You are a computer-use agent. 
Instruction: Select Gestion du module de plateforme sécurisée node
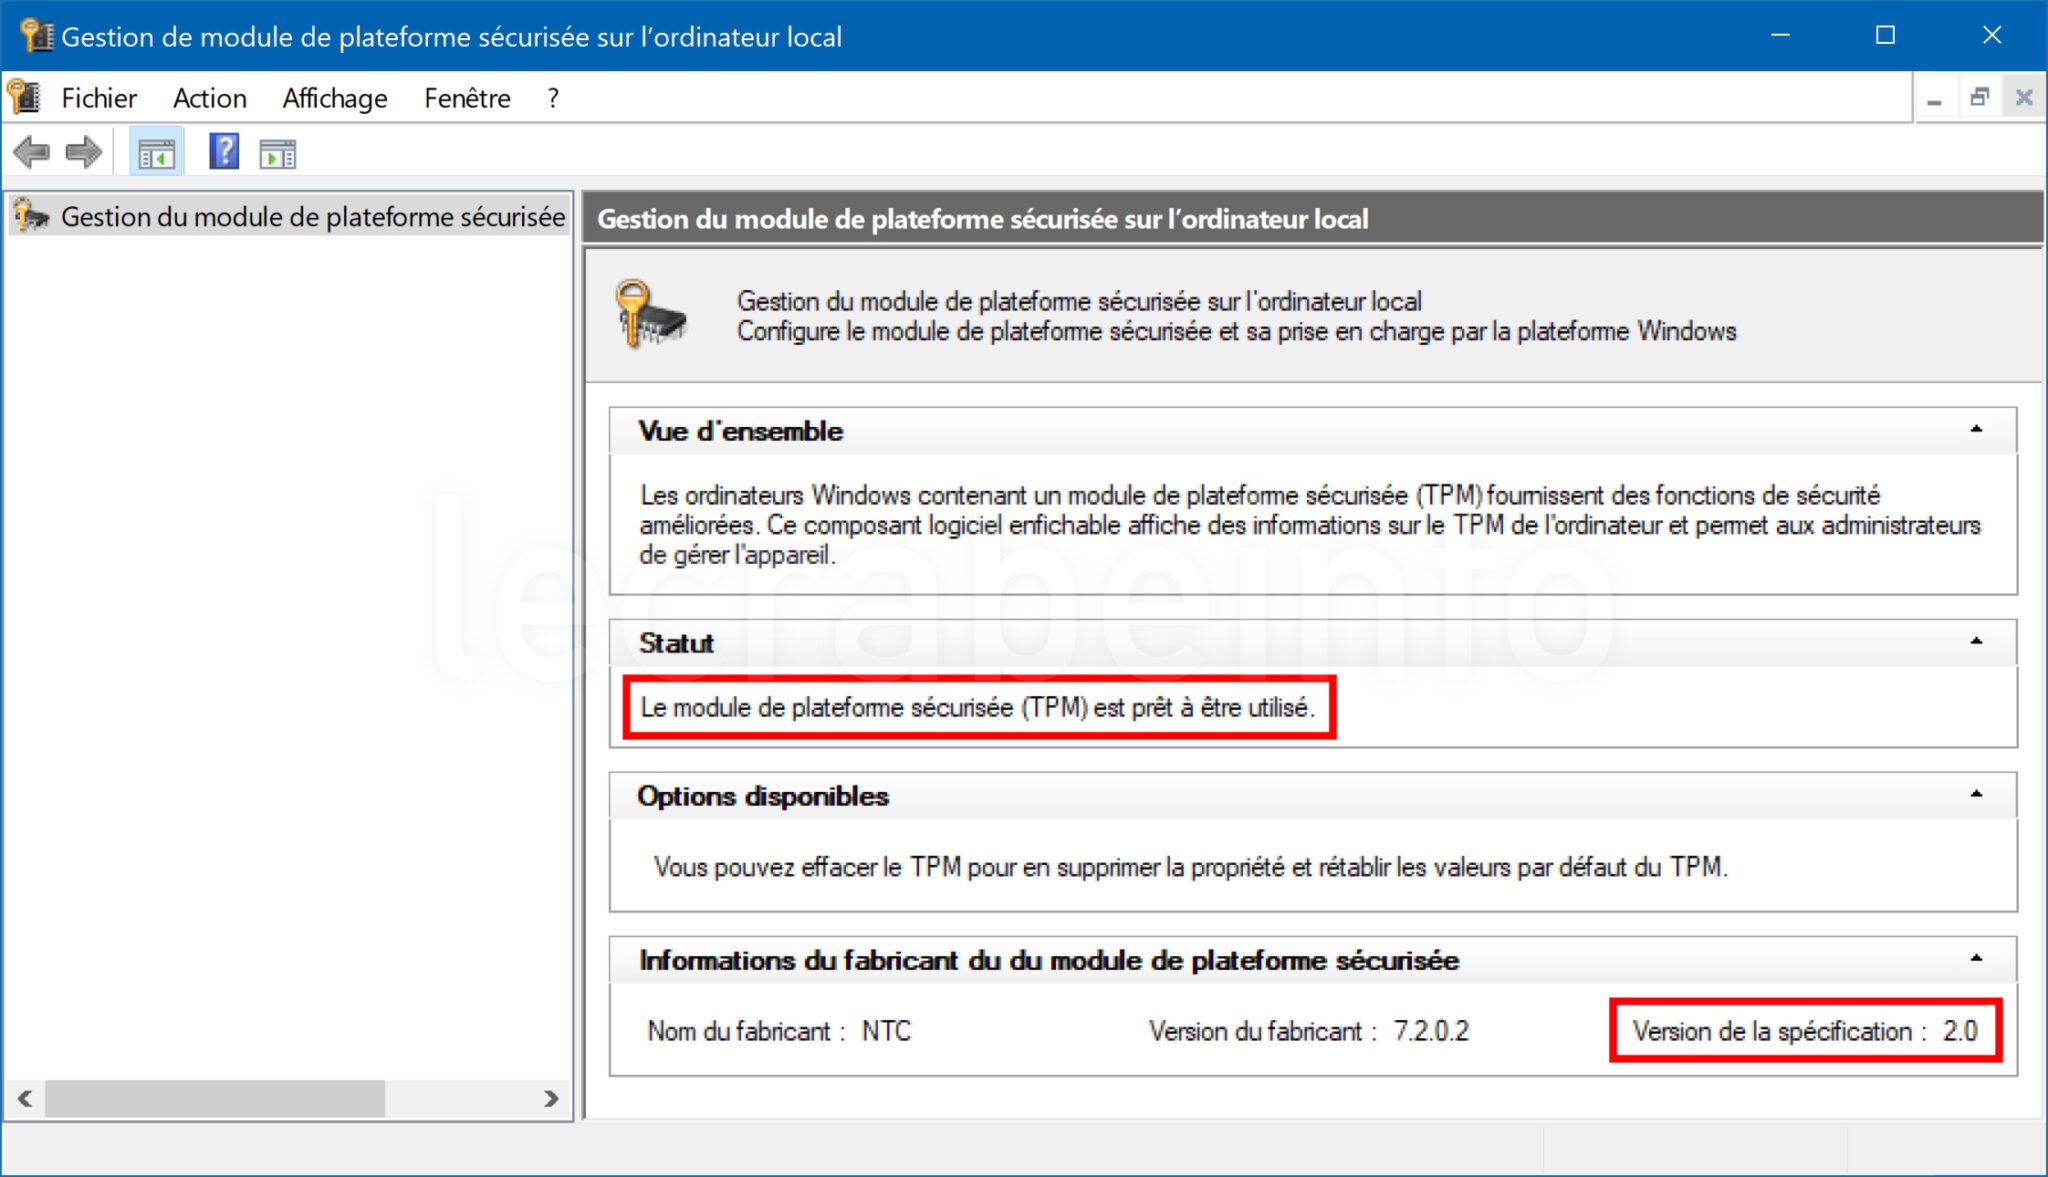(312, 217)
